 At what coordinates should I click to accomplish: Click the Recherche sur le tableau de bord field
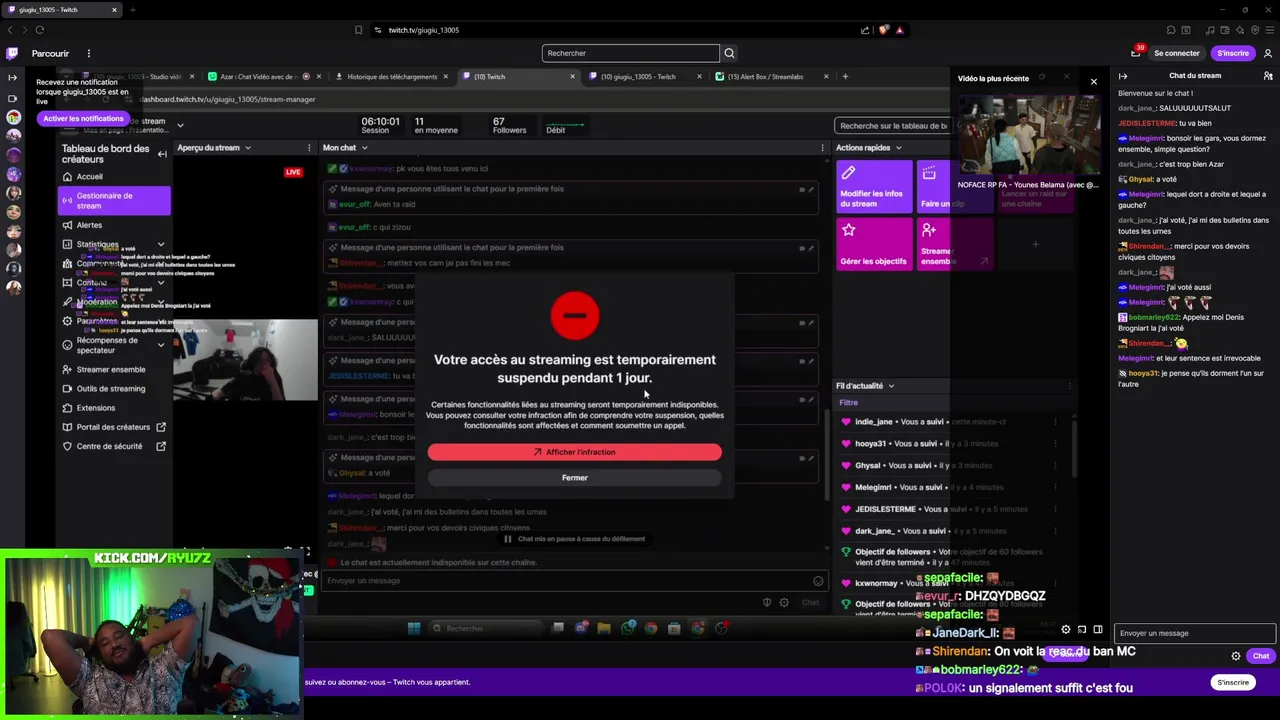892,126
